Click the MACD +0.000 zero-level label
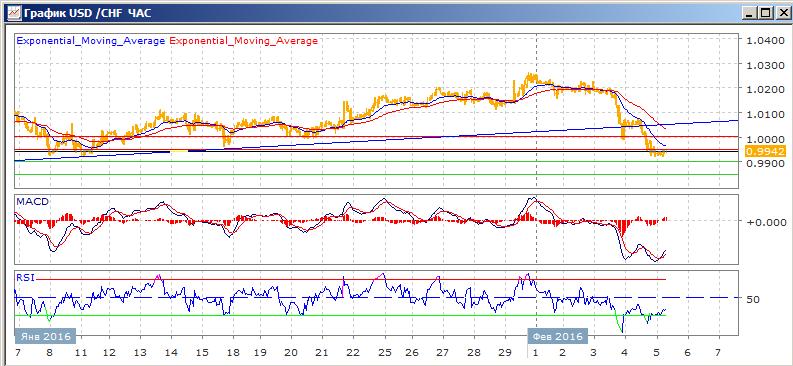793x366 pixels. pos(768,222)
